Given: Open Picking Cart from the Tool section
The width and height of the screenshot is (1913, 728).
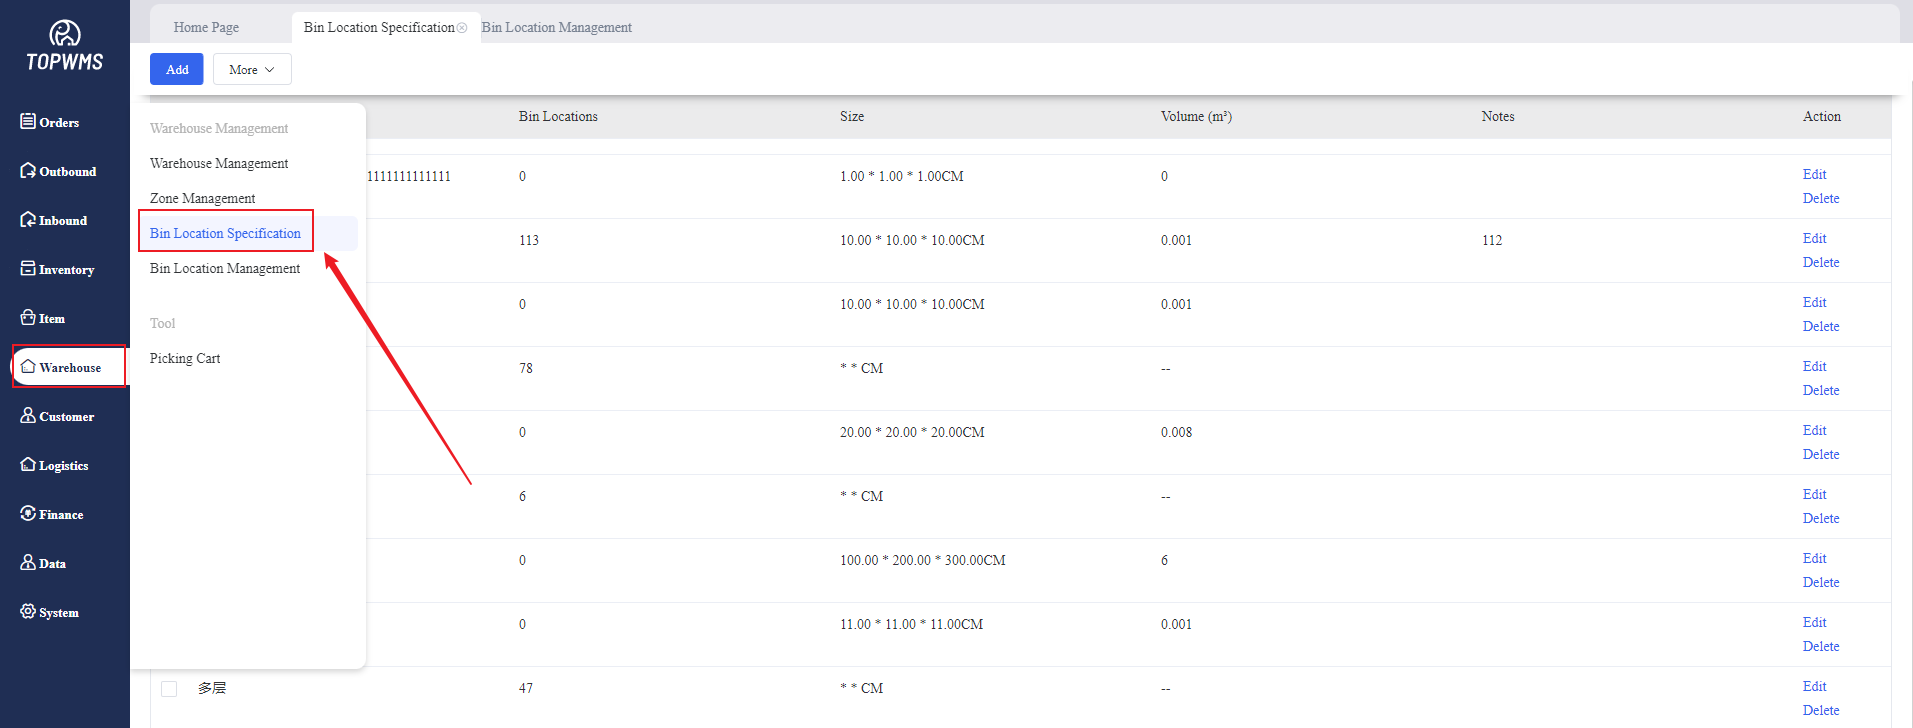Looking at the screenshot, I should [185, 359].
